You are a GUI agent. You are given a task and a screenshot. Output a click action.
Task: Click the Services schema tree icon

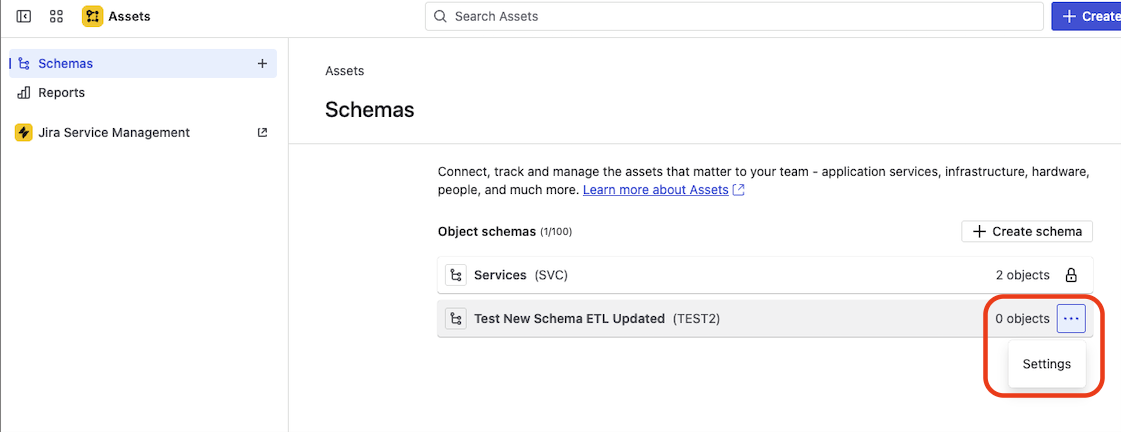point(456,275)
